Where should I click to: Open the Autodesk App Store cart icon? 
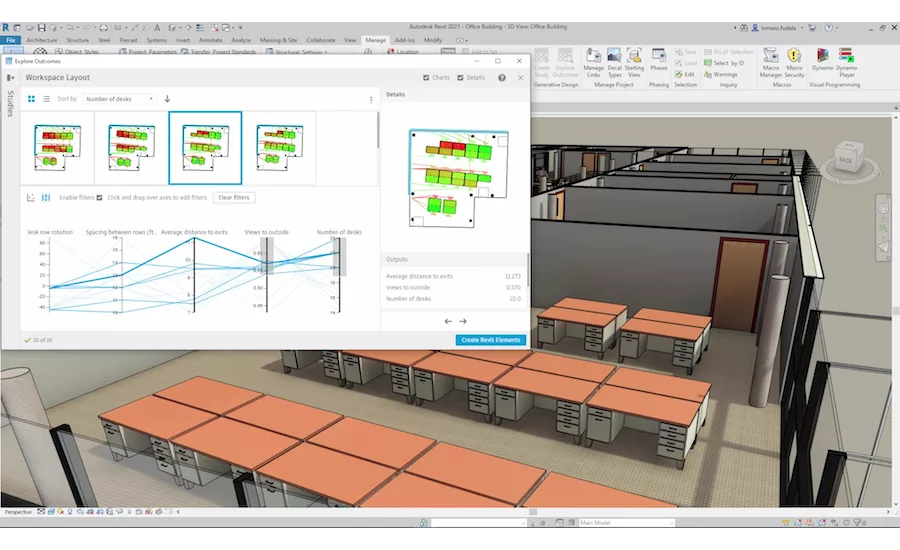tap(812, 27)
